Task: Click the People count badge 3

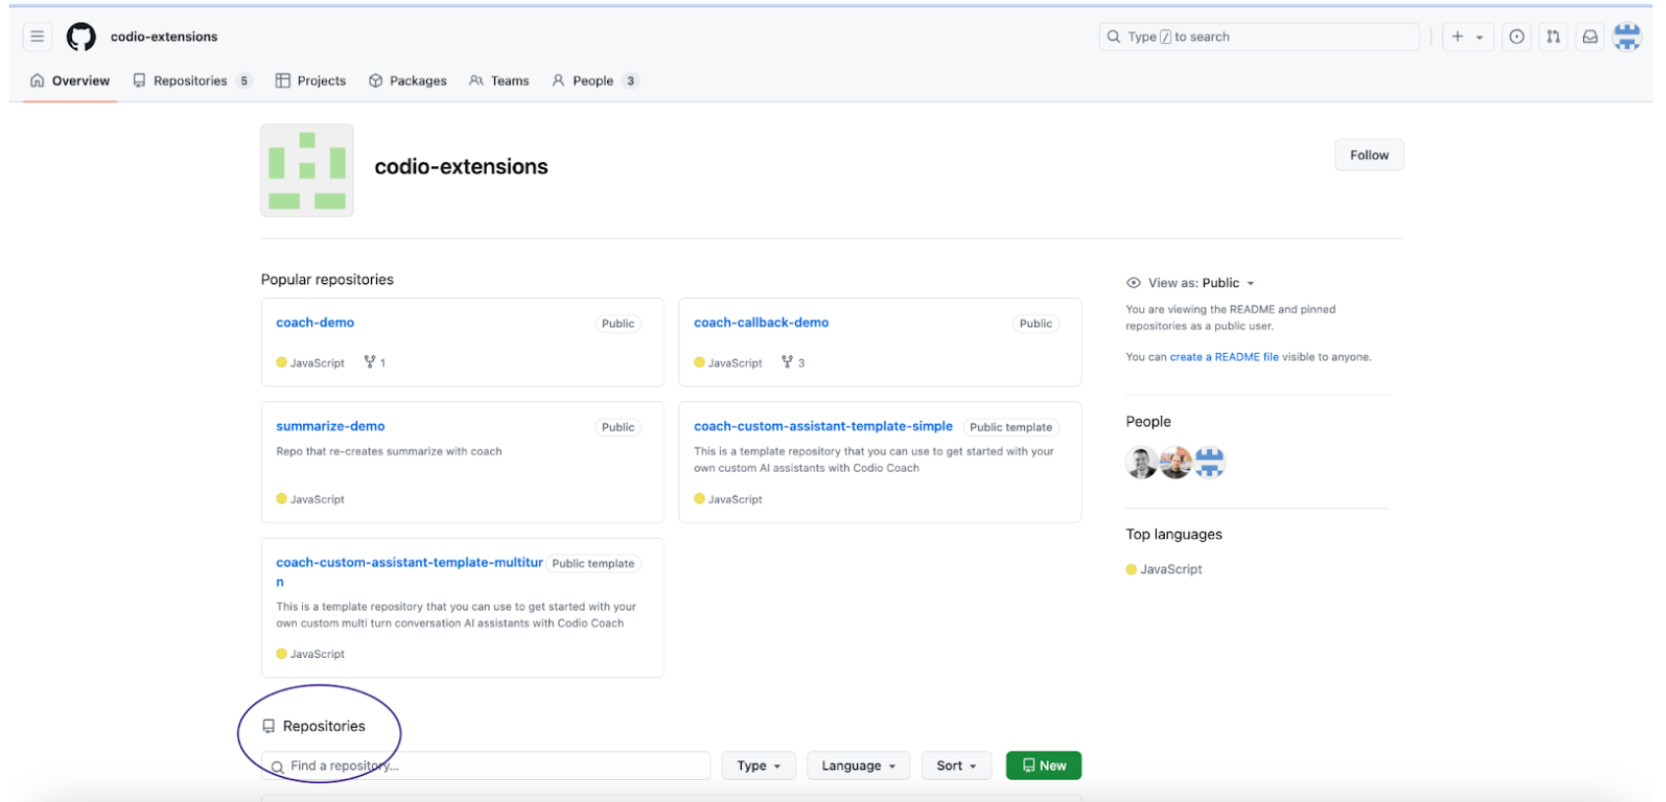Action: pos(630,81)
